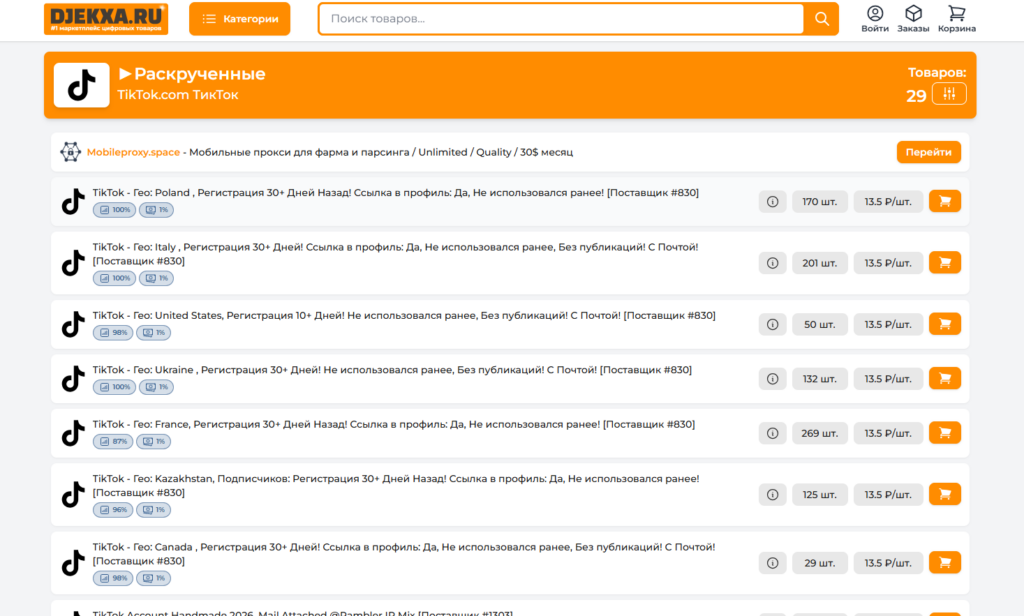1024x616 pixels.
Task: Open the filter settings sliders button
Action: [x=949, y=94]
